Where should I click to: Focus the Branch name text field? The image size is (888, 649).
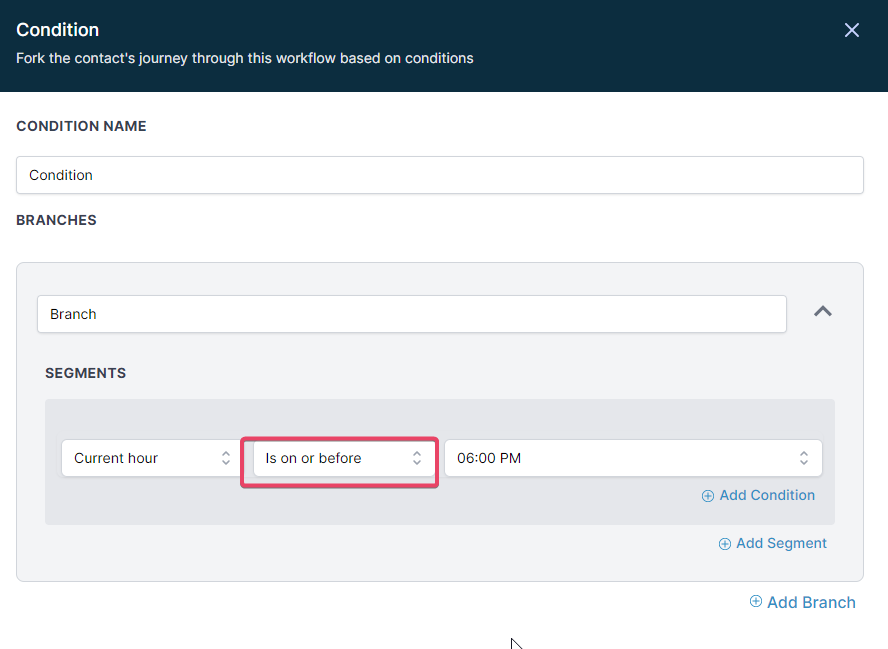tap(411, 314)
